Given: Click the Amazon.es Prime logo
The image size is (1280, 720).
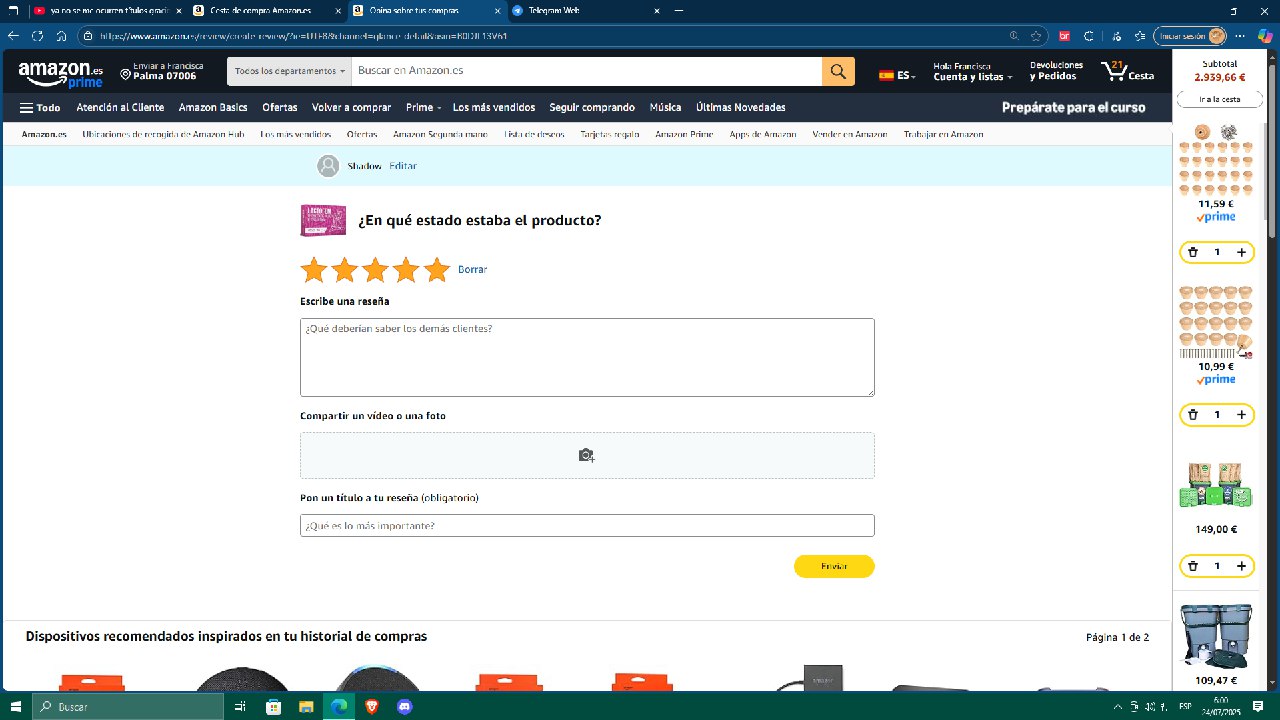Looking at the screenshot, I should [60, 74].
